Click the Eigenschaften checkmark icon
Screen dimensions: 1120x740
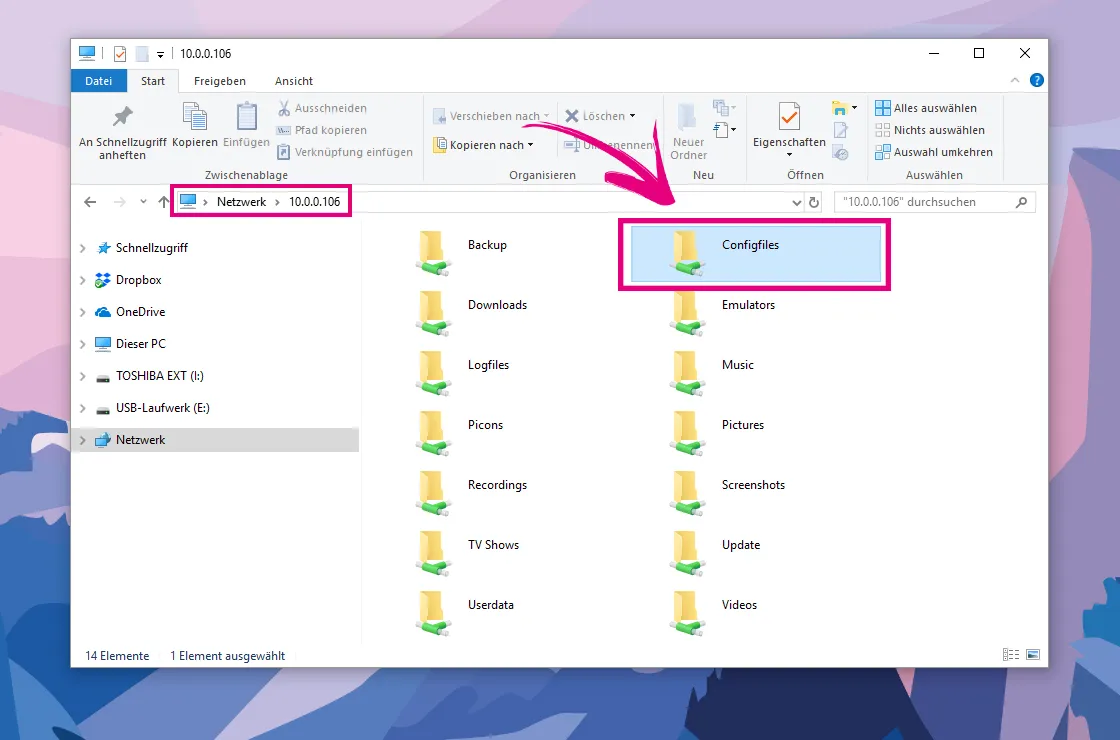click(x=789, y=116)
